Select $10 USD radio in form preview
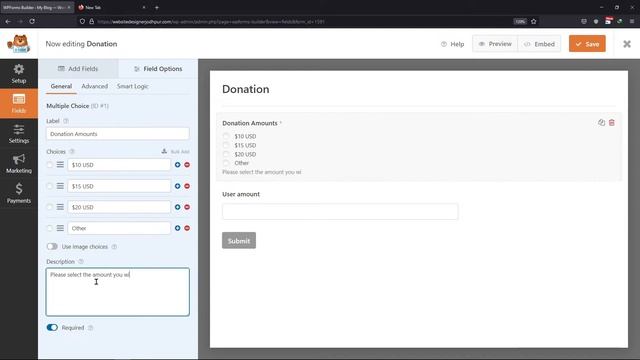The width and height of the screenshot is (640, 360). click(x=226, y=136)
